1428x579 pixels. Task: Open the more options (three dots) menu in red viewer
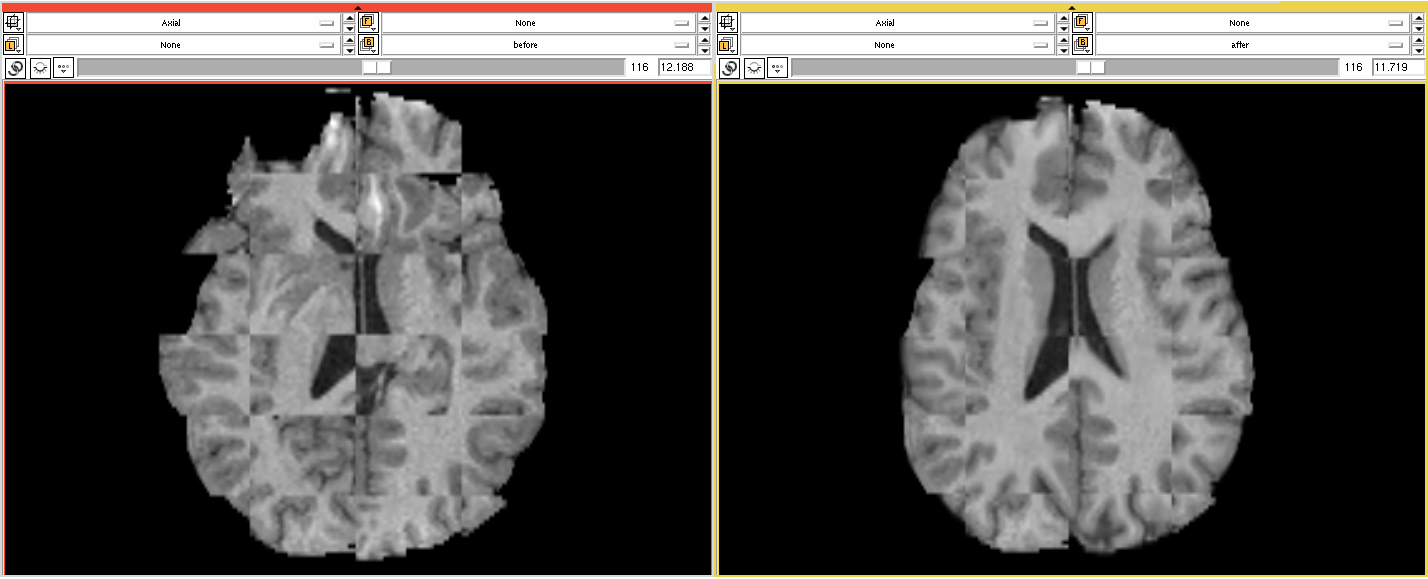click(64, 68)
